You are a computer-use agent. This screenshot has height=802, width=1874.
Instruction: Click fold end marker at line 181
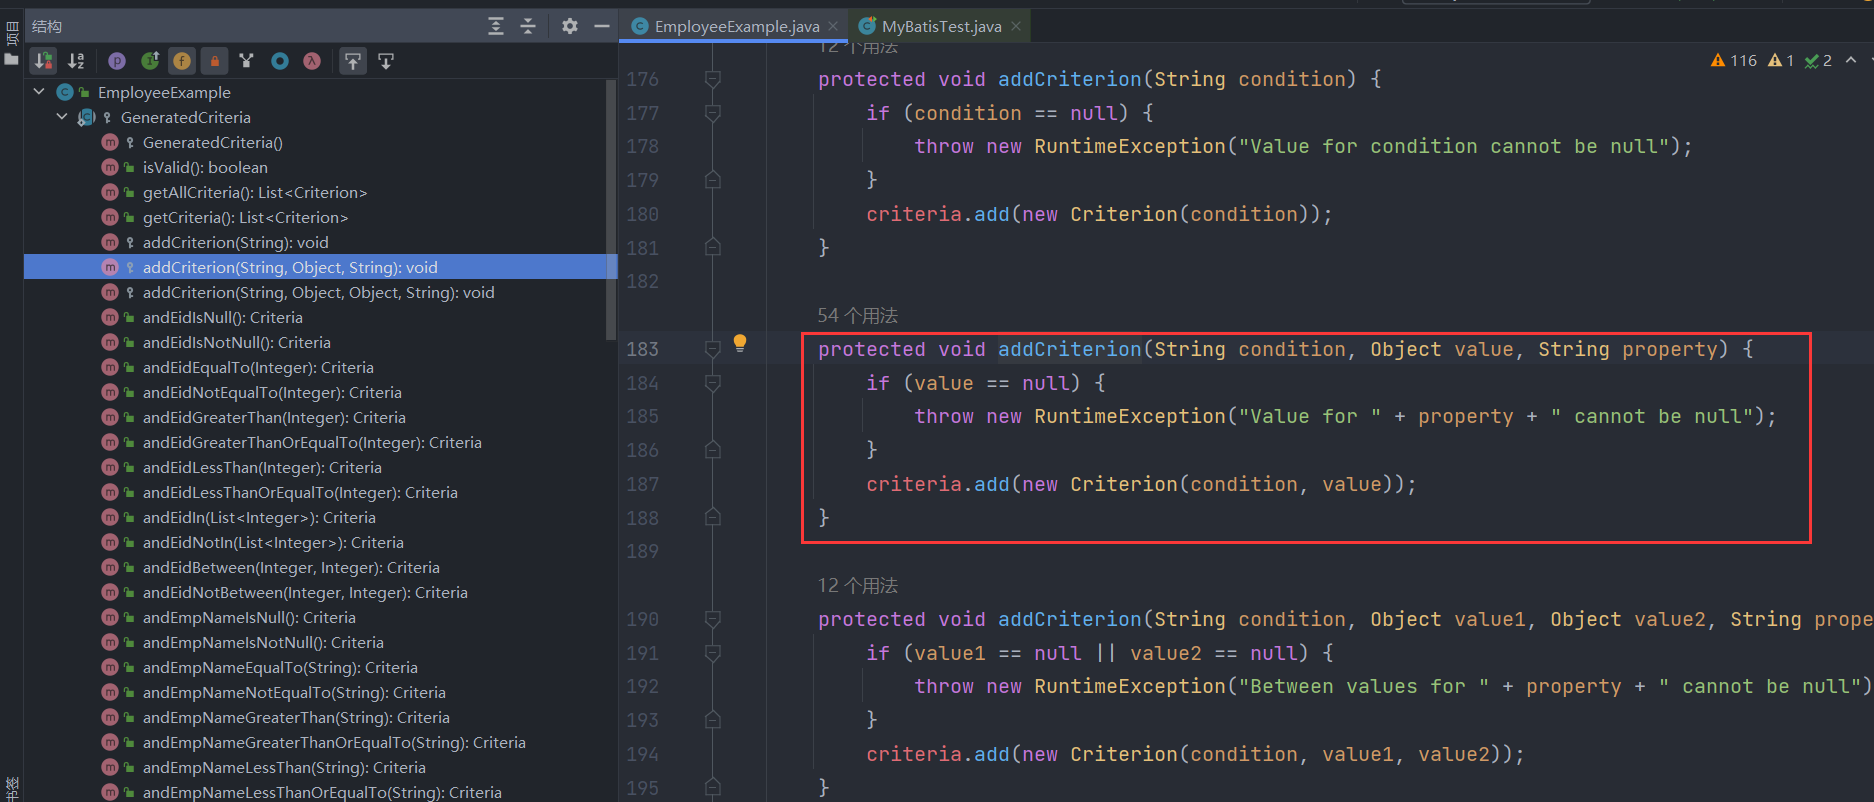click(x=713, y=247)
